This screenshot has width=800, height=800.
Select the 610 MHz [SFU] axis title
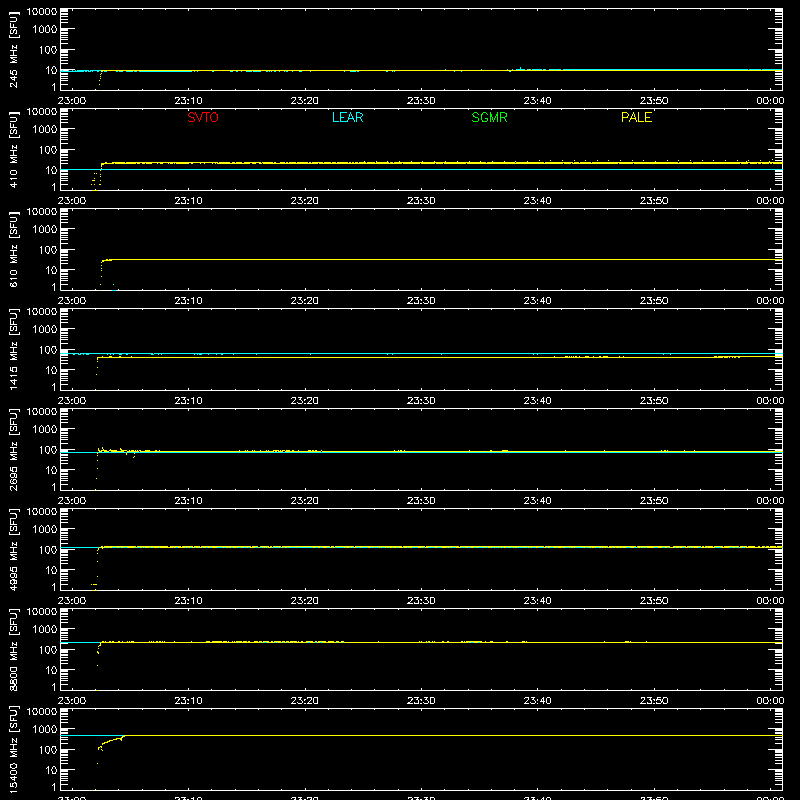[x=14, y=249]
